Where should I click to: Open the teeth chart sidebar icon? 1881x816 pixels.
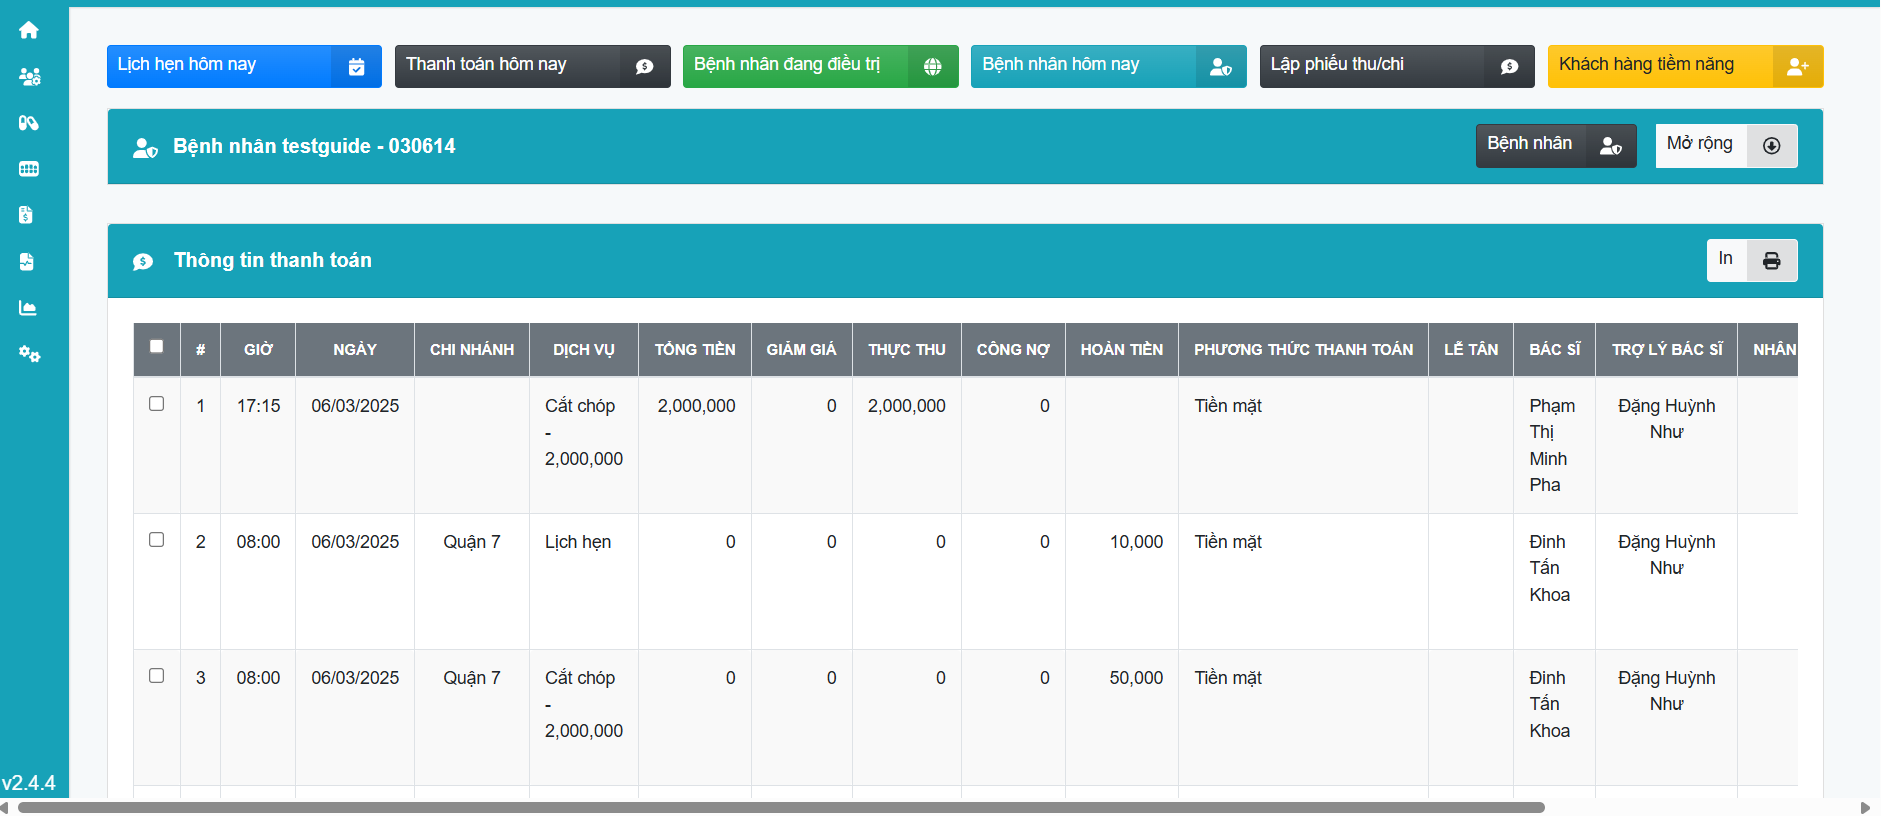click(x=29, y=169)
